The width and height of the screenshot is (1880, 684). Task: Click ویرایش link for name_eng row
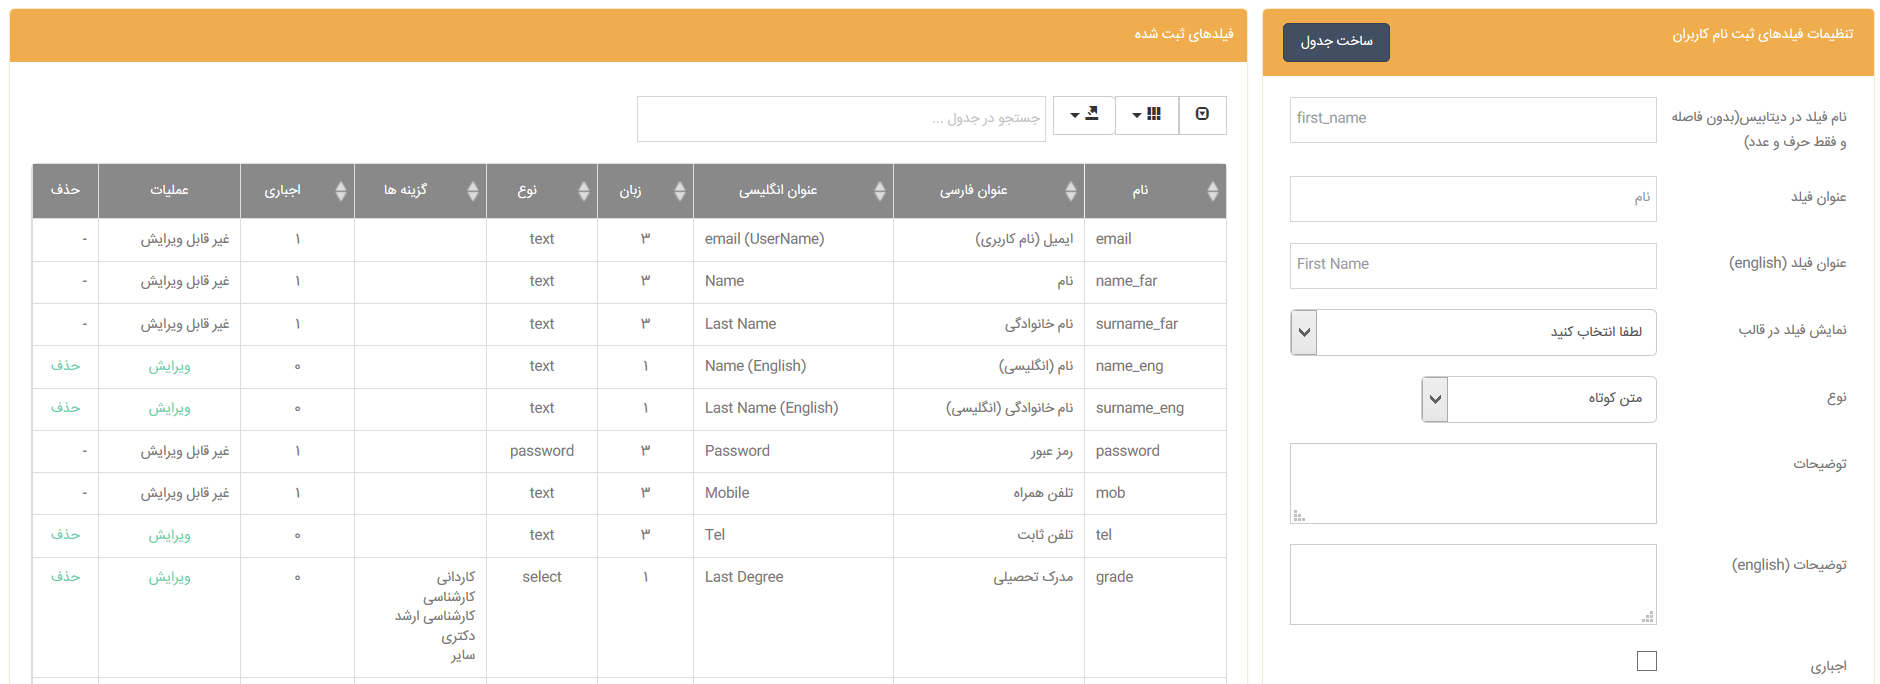pos(169,366)
